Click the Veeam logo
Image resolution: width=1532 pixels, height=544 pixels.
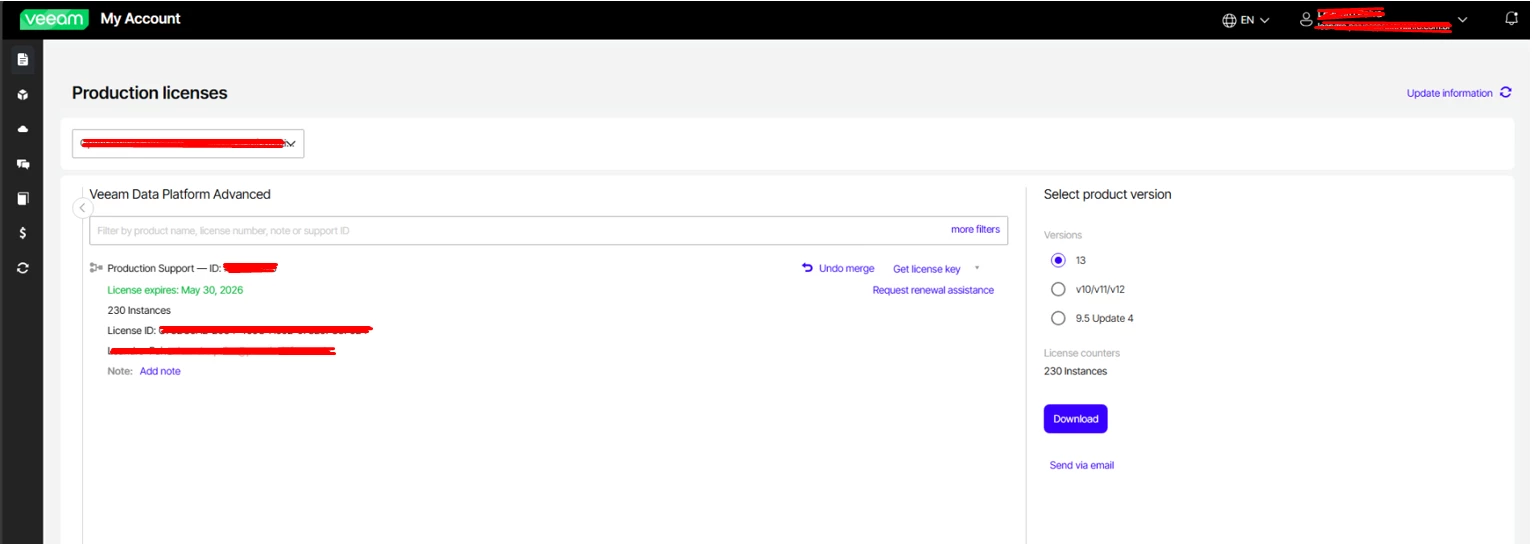coord(54,19)
